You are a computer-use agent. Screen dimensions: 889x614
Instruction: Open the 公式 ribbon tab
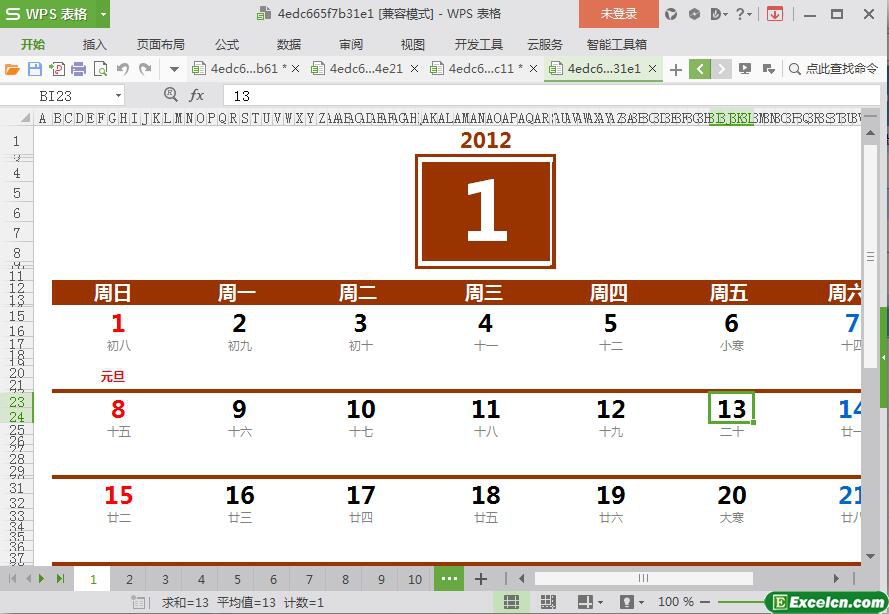point(227,44)
